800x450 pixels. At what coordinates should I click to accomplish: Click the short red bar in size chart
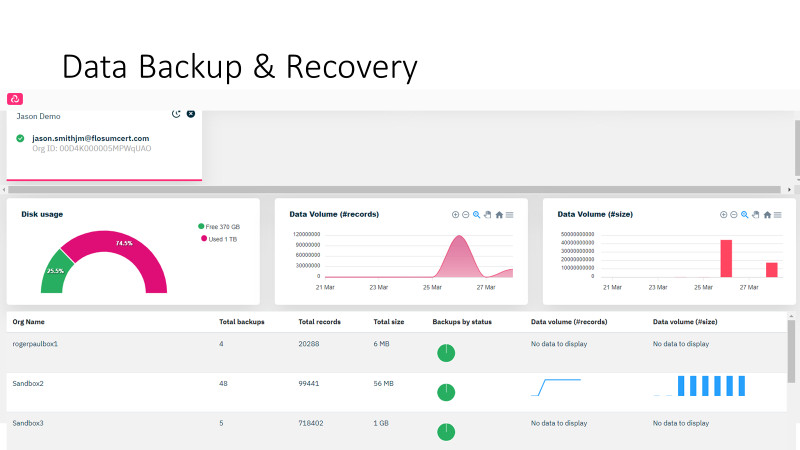coord(772,270)
